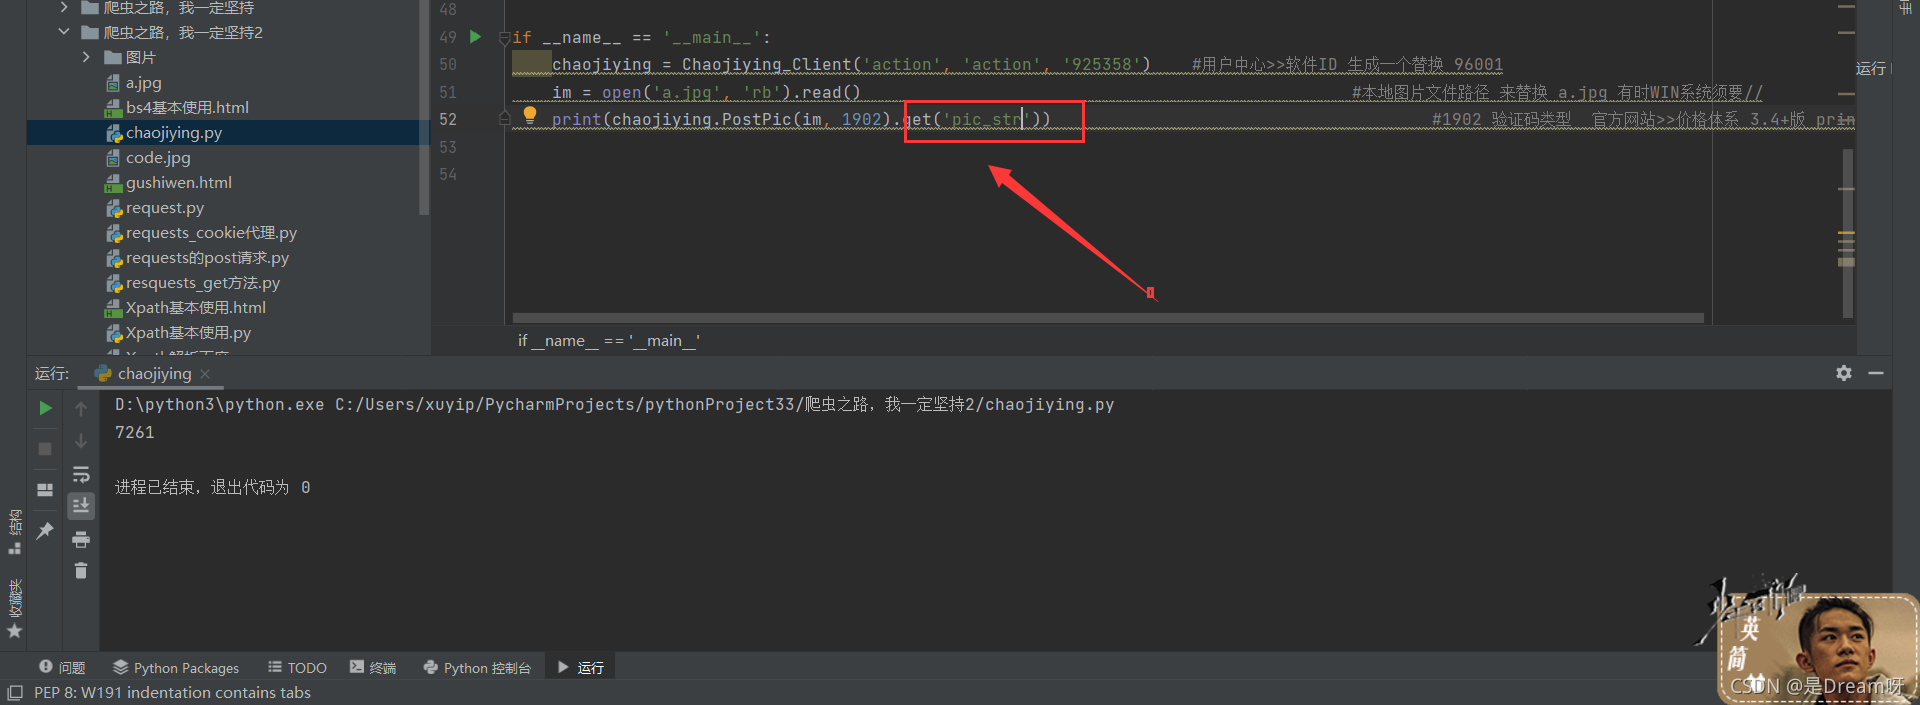Image resolution: width=1920 pixels, height=705 pixels.
Task: Click the gutter run arrow beside line 49
Action: (x=476, y=37)
